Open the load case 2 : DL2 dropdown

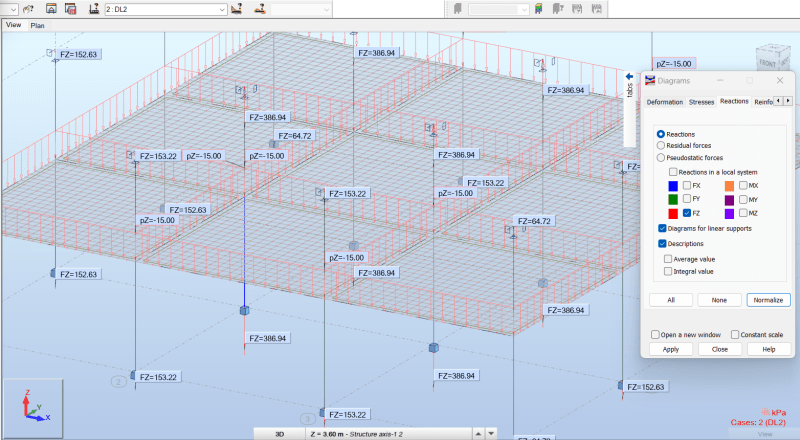pyautogui.click(x=222, y=9)
